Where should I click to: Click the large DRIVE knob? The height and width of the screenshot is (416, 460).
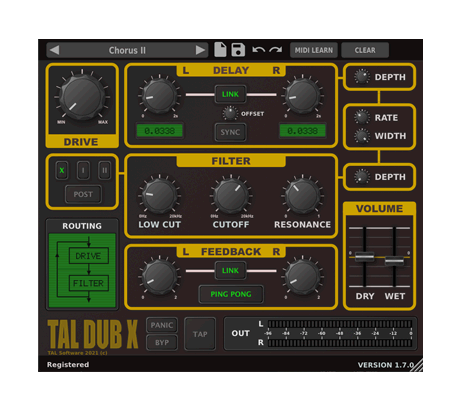82,97
